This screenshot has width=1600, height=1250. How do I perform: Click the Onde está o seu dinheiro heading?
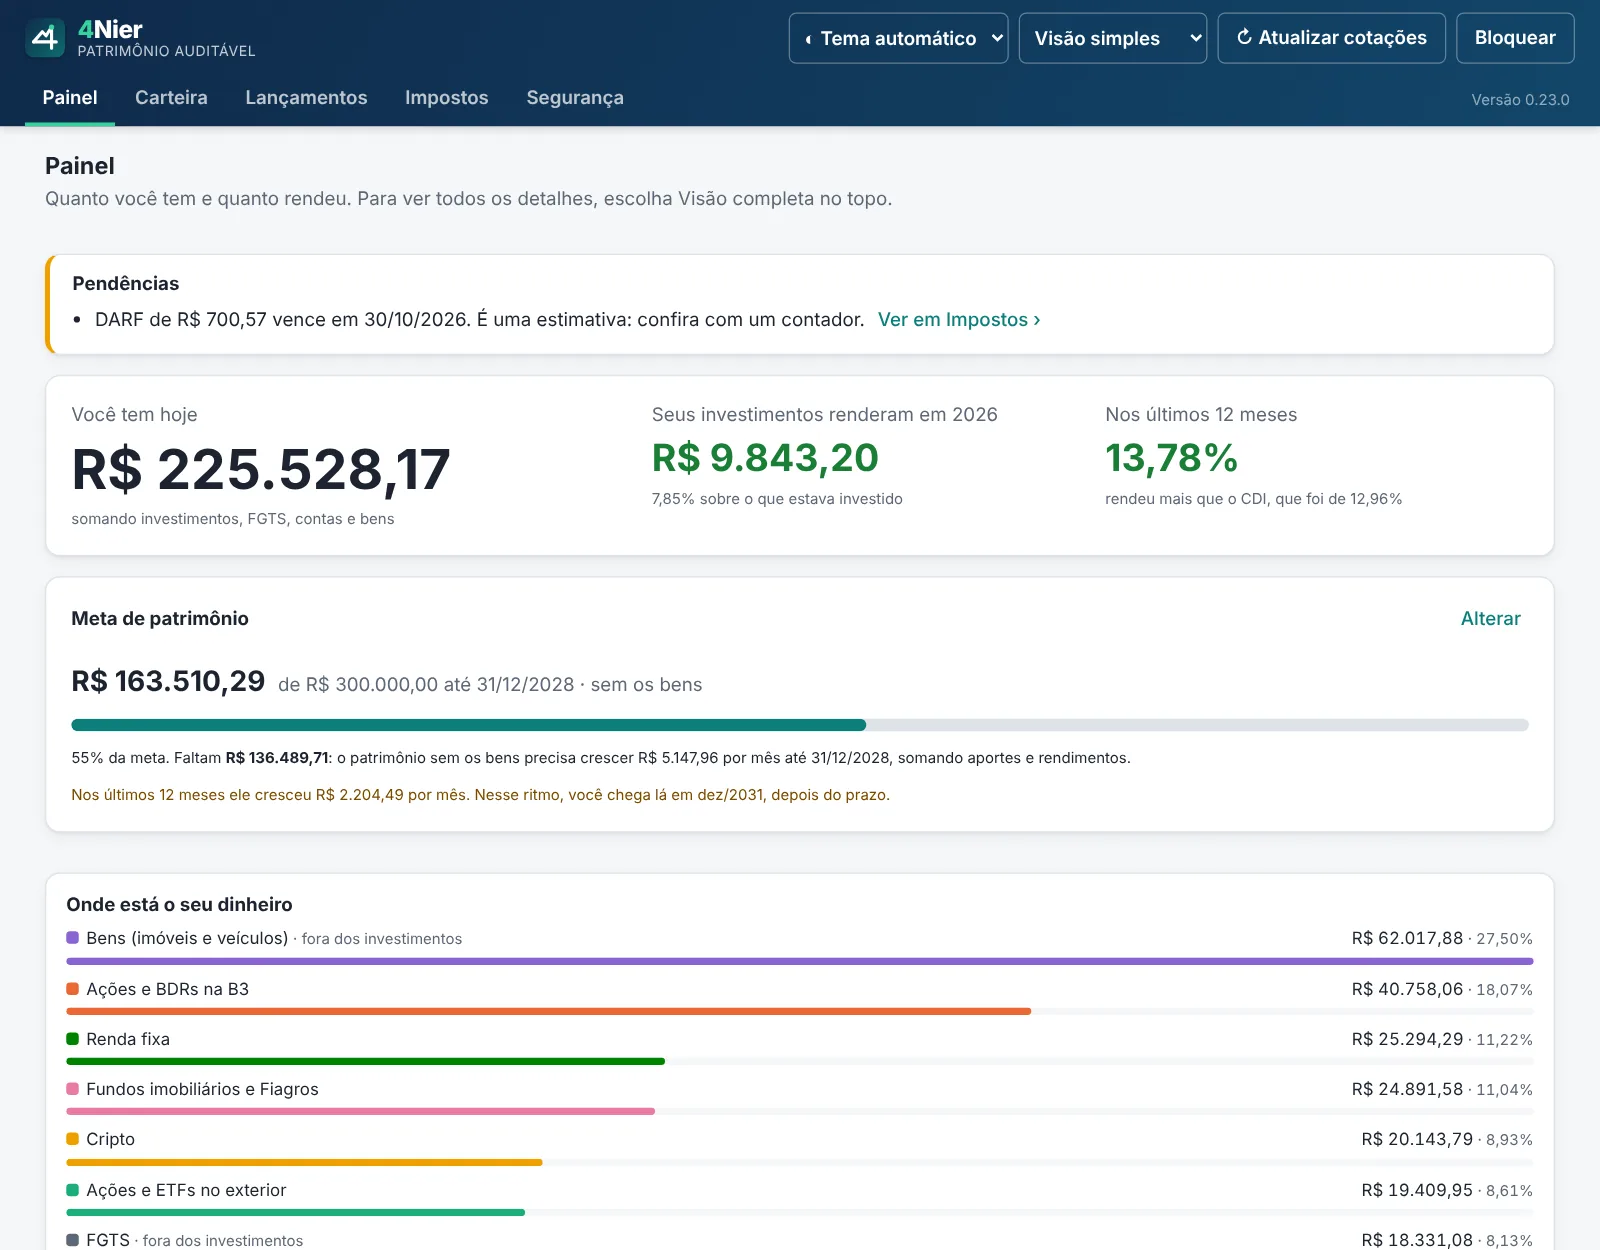pyautogui.click(x=179, y=905)
